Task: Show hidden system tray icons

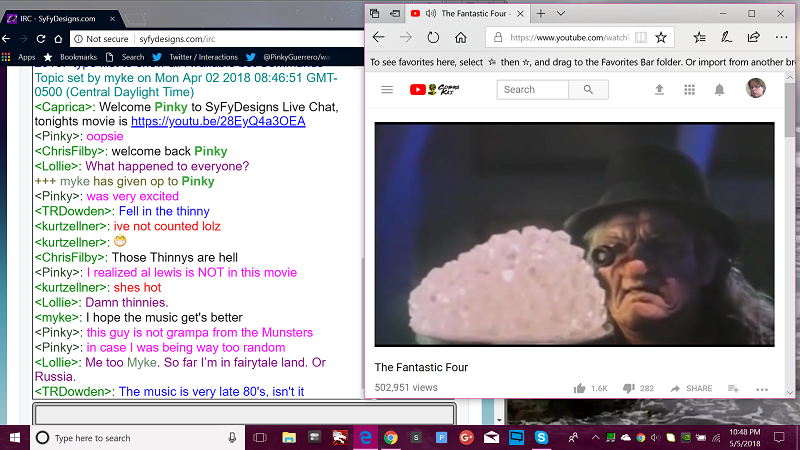Action: [x=595, y=438]
